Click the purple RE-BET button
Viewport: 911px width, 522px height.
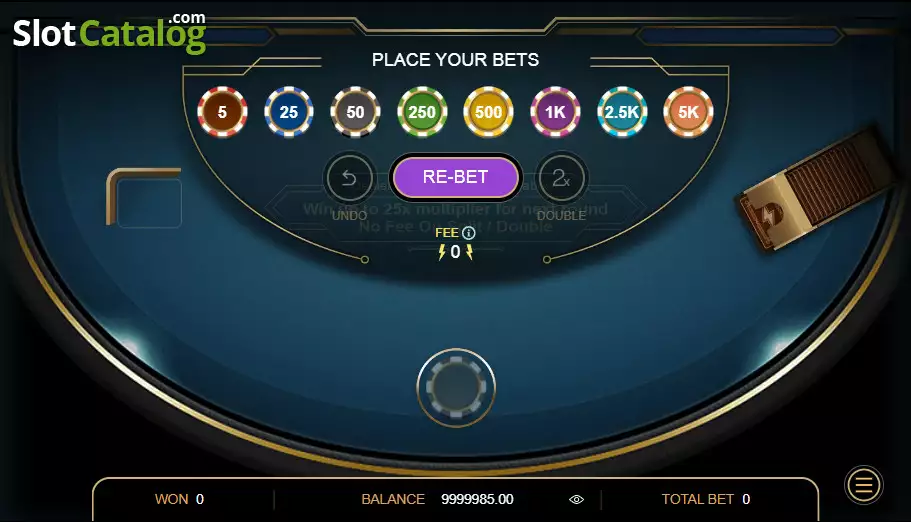click(456, 177)
